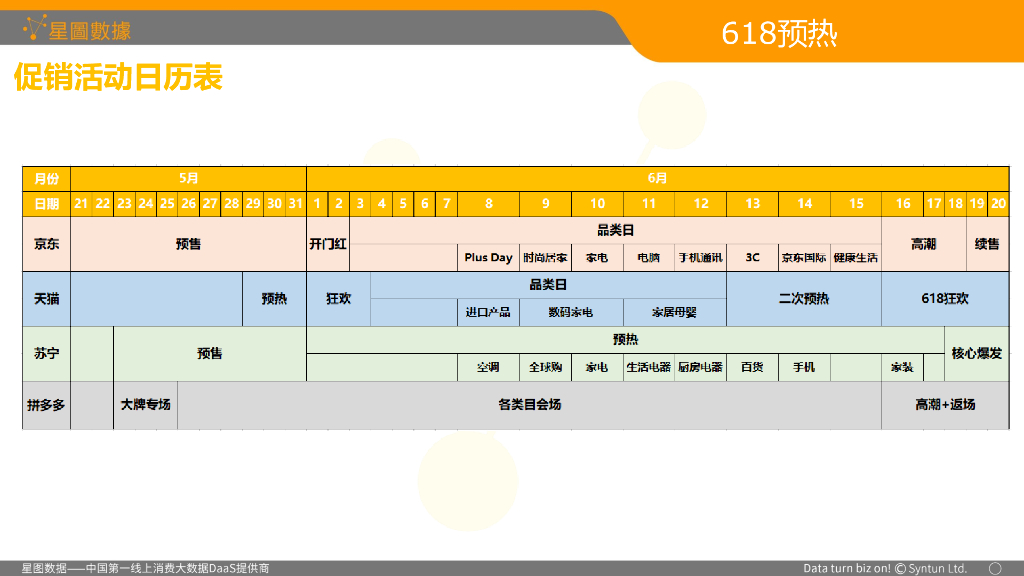1024x576 pixels.
Task: Click the 二次预热 cell
Action: (x=803, y=298)
